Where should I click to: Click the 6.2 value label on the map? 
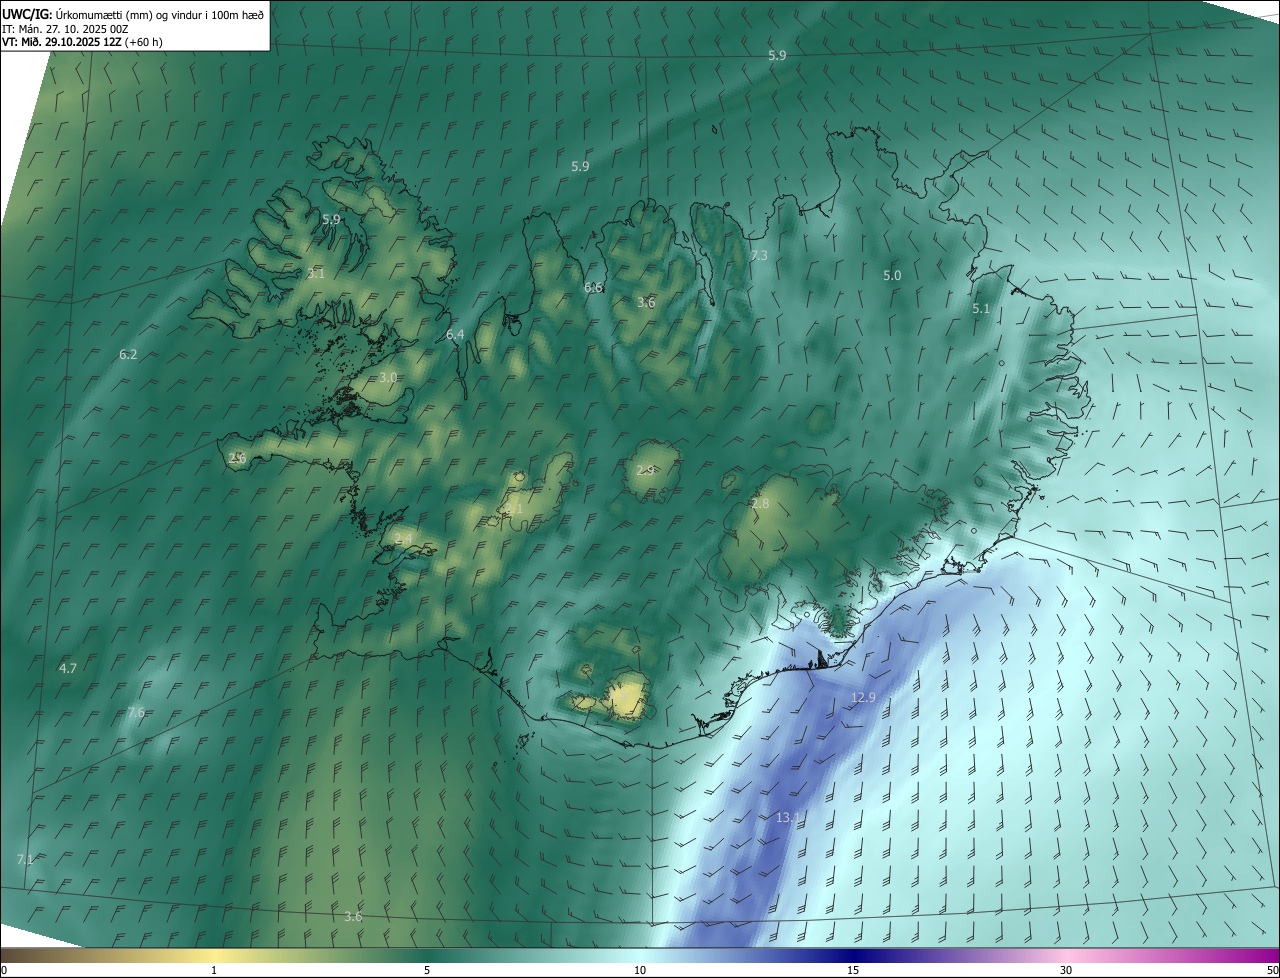tap(128, 354)
